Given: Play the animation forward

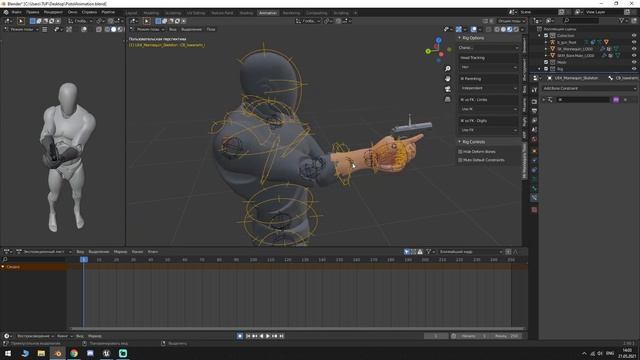Looking at the screenshot, I should pos(268,336).
